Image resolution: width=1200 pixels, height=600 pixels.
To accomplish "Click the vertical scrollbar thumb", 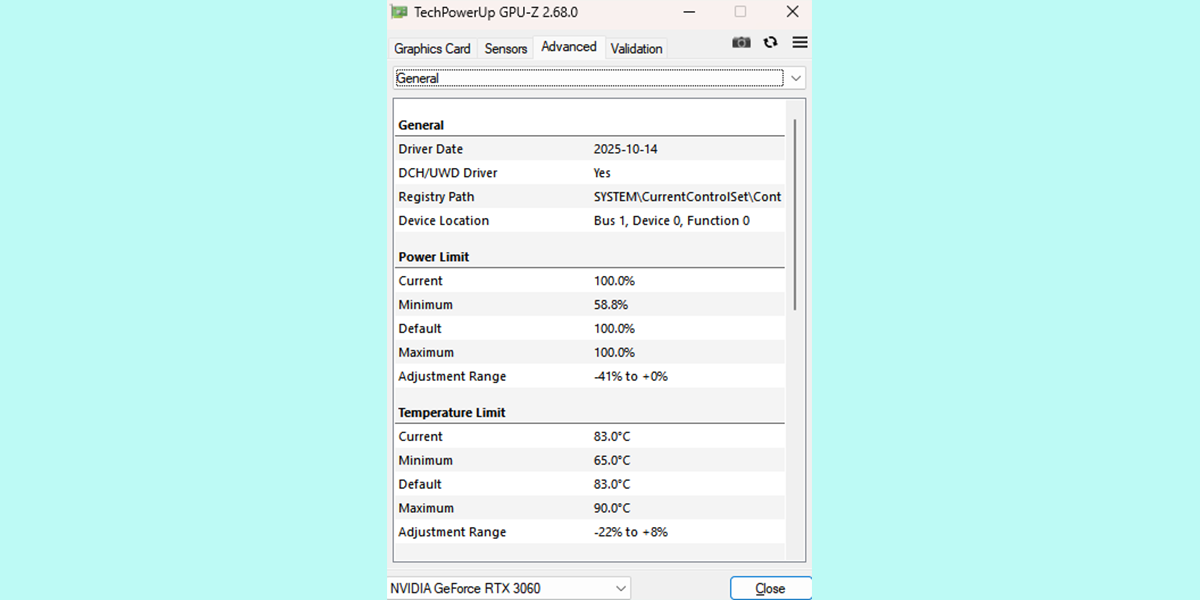I will click(795, 214).
